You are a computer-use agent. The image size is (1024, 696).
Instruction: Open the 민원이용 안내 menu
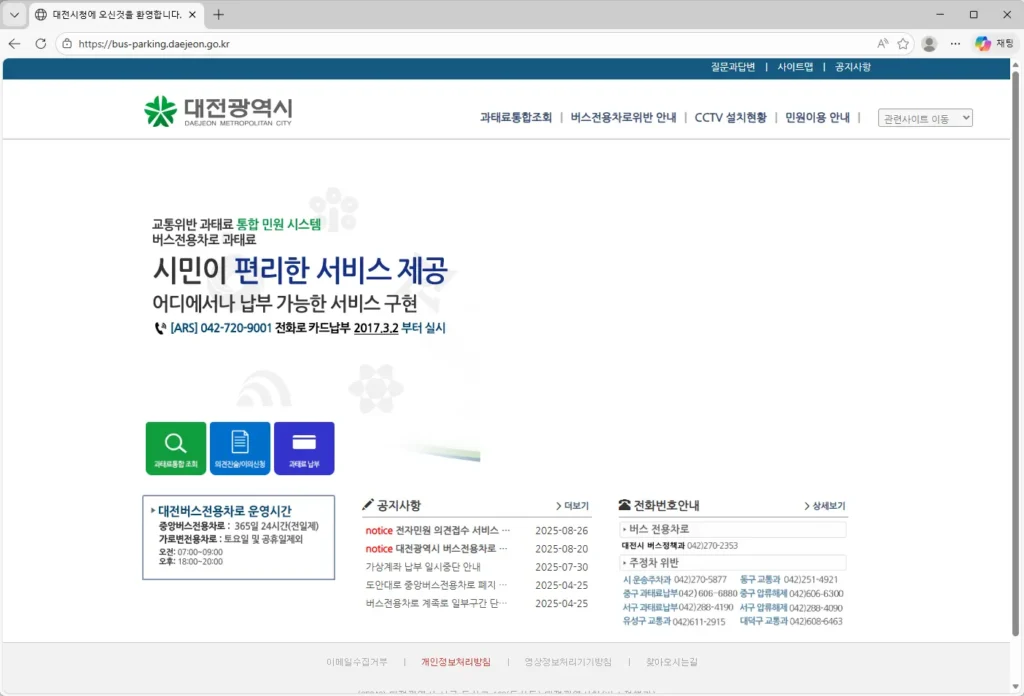(x=818, y=117)
